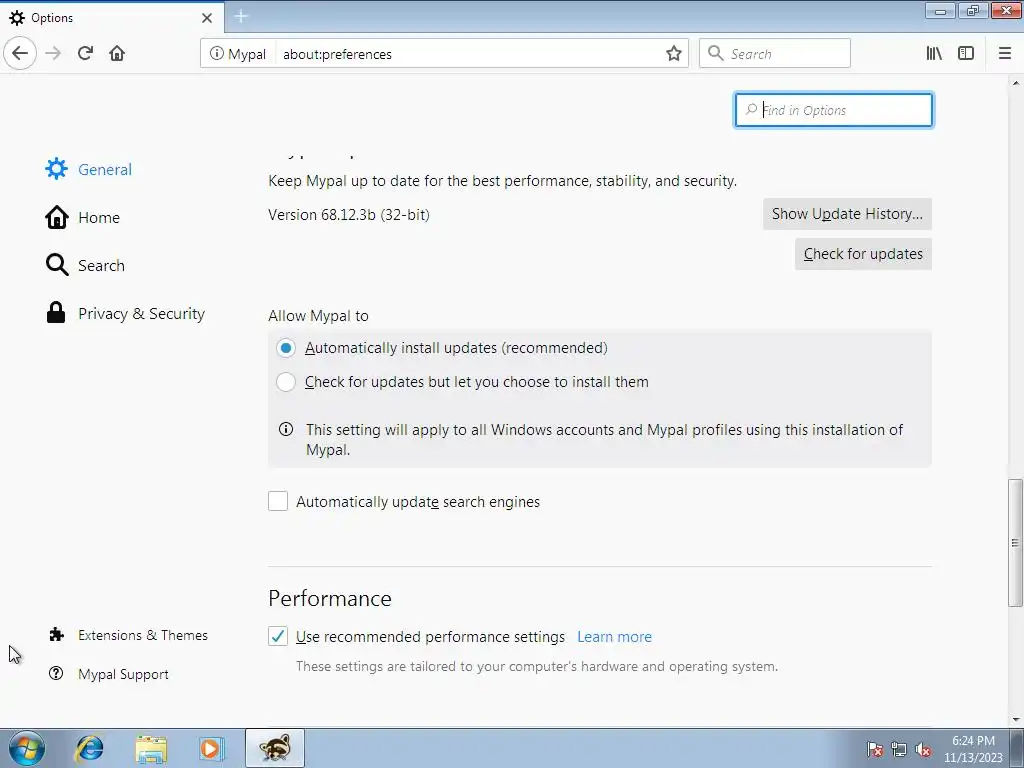The height and width of the screenshot is (768, 1024).
Task: Click scrollbar down arrow
Action: coord(1015,719)
